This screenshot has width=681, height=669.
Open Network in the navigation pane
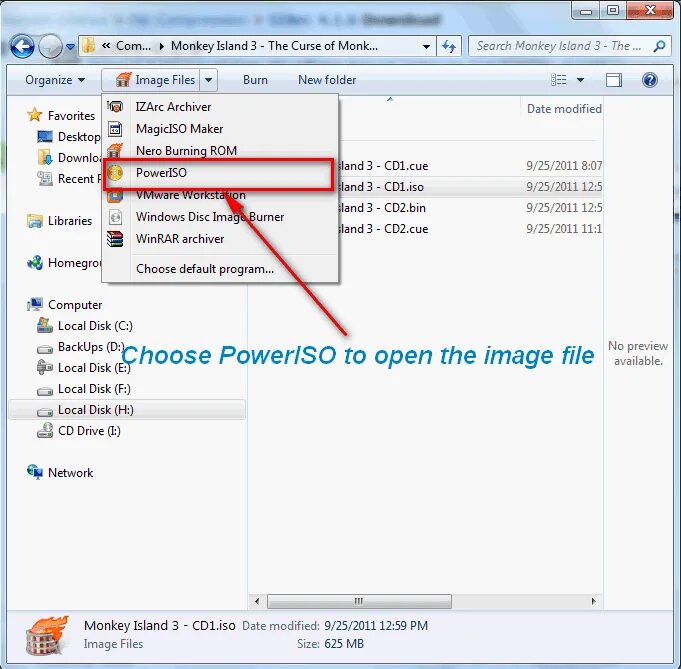tap(70, 473)
